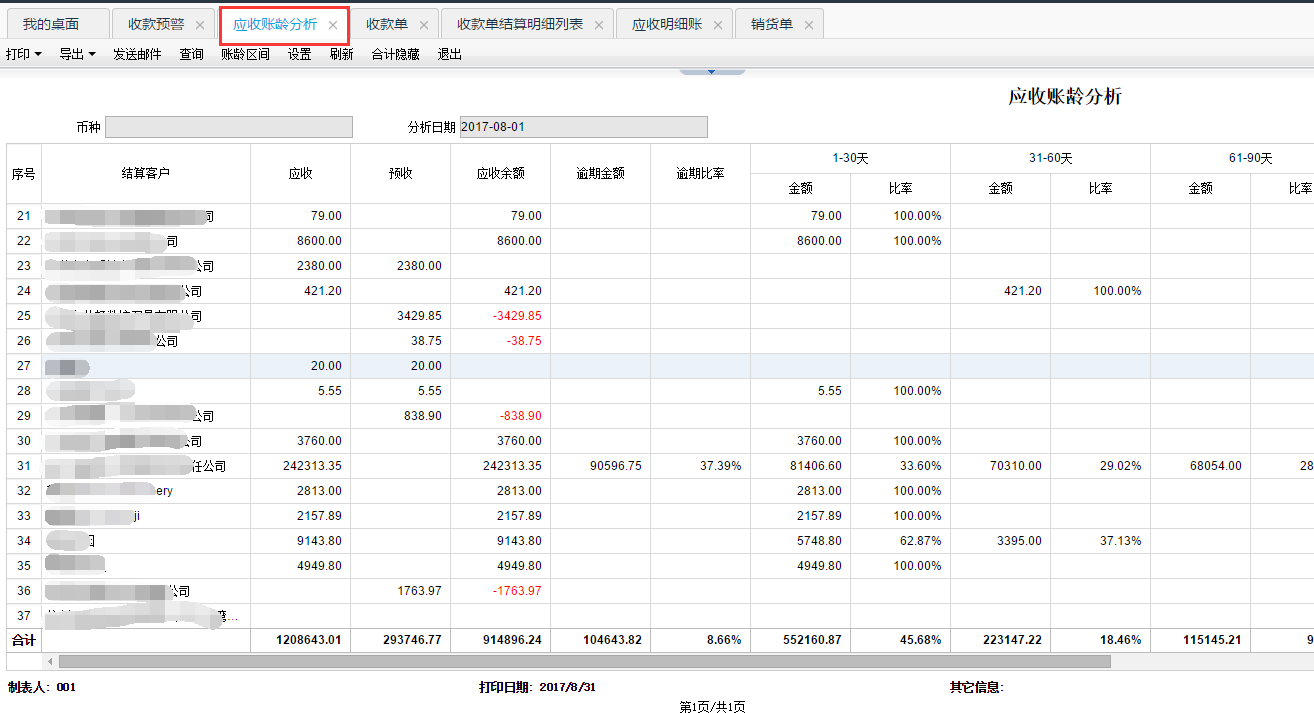Open 账龄区间 settings
Image resolution: width=1314 pixels, height=713 pixels.
coord(246,54)
